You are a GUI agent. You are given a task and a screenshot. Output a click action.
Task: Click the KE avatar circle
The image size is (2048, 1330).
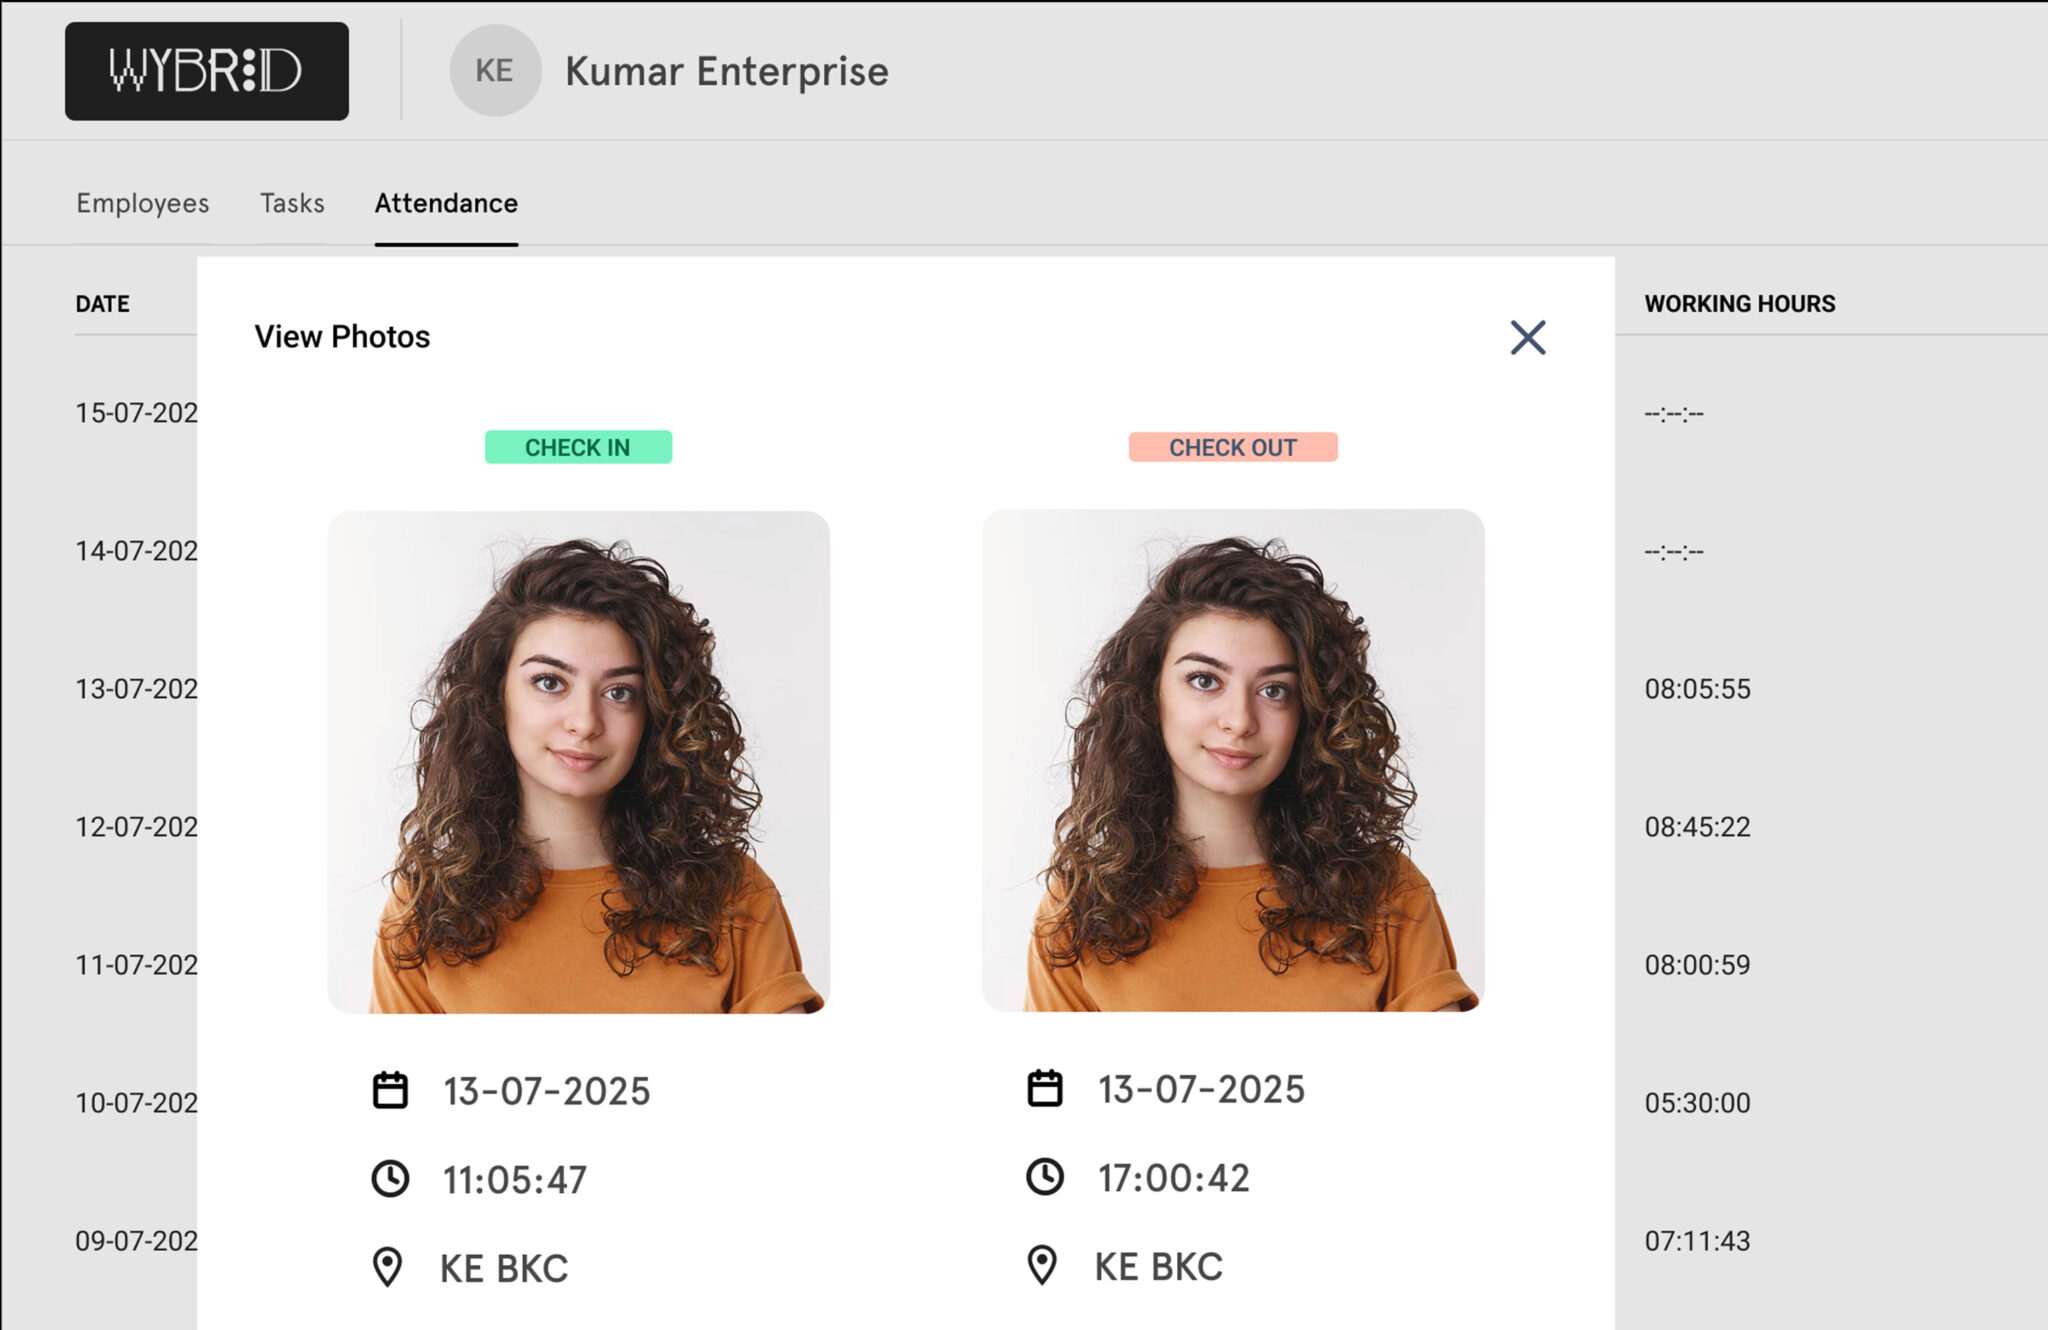(494, 71)
